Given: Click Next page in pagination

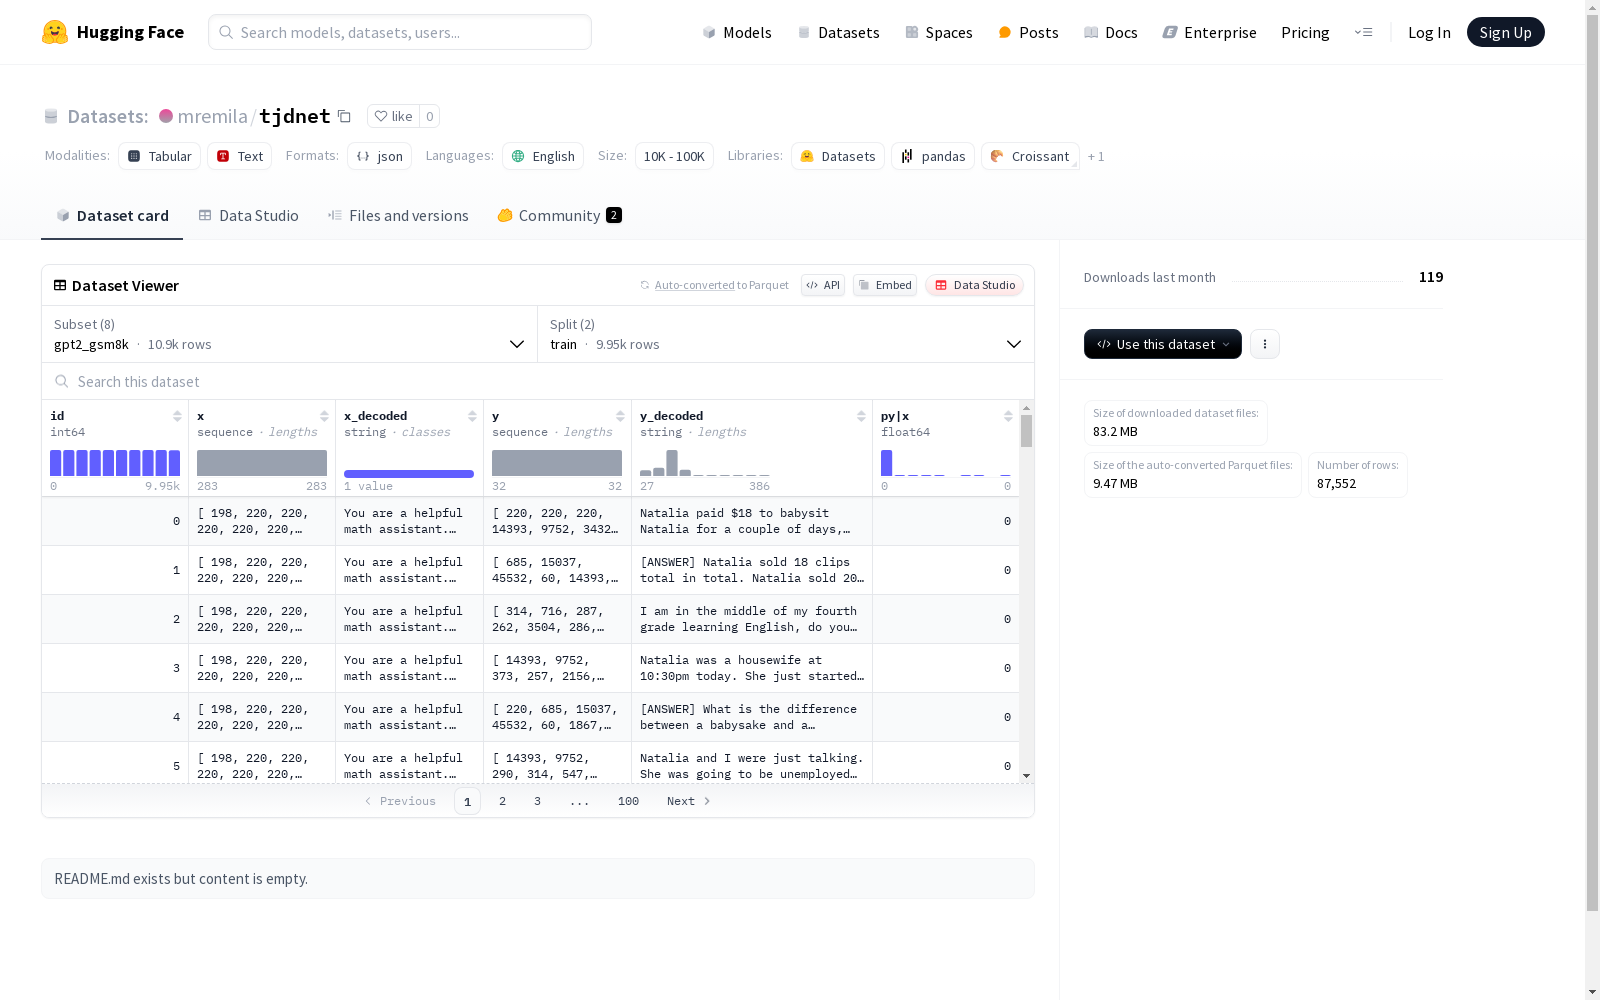Looking at the screenshot, I should (x=689, y=801).
